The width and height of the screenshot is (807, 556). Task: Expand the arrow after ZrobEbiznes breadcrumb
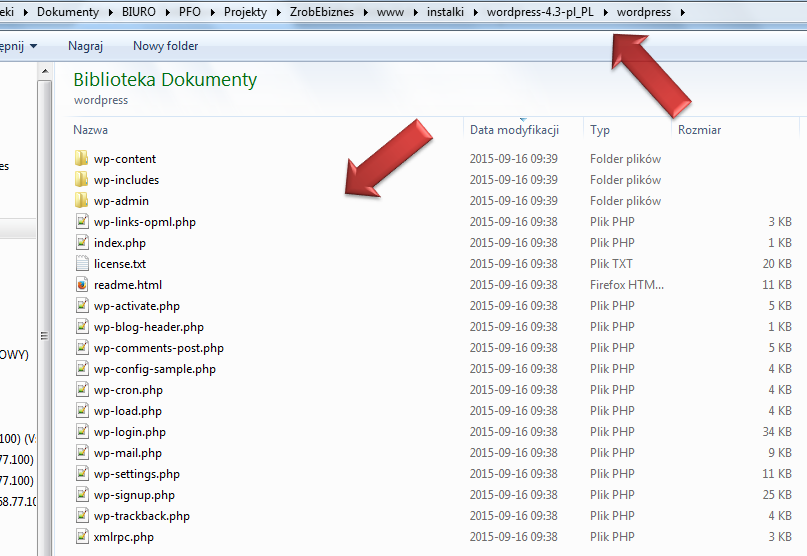pos(365,12)
